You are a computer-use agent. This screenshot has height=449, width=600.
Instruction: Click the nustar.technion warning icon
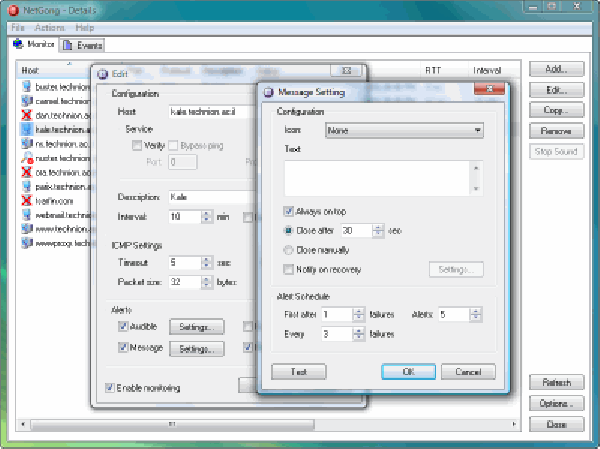[x=27, y=158]
